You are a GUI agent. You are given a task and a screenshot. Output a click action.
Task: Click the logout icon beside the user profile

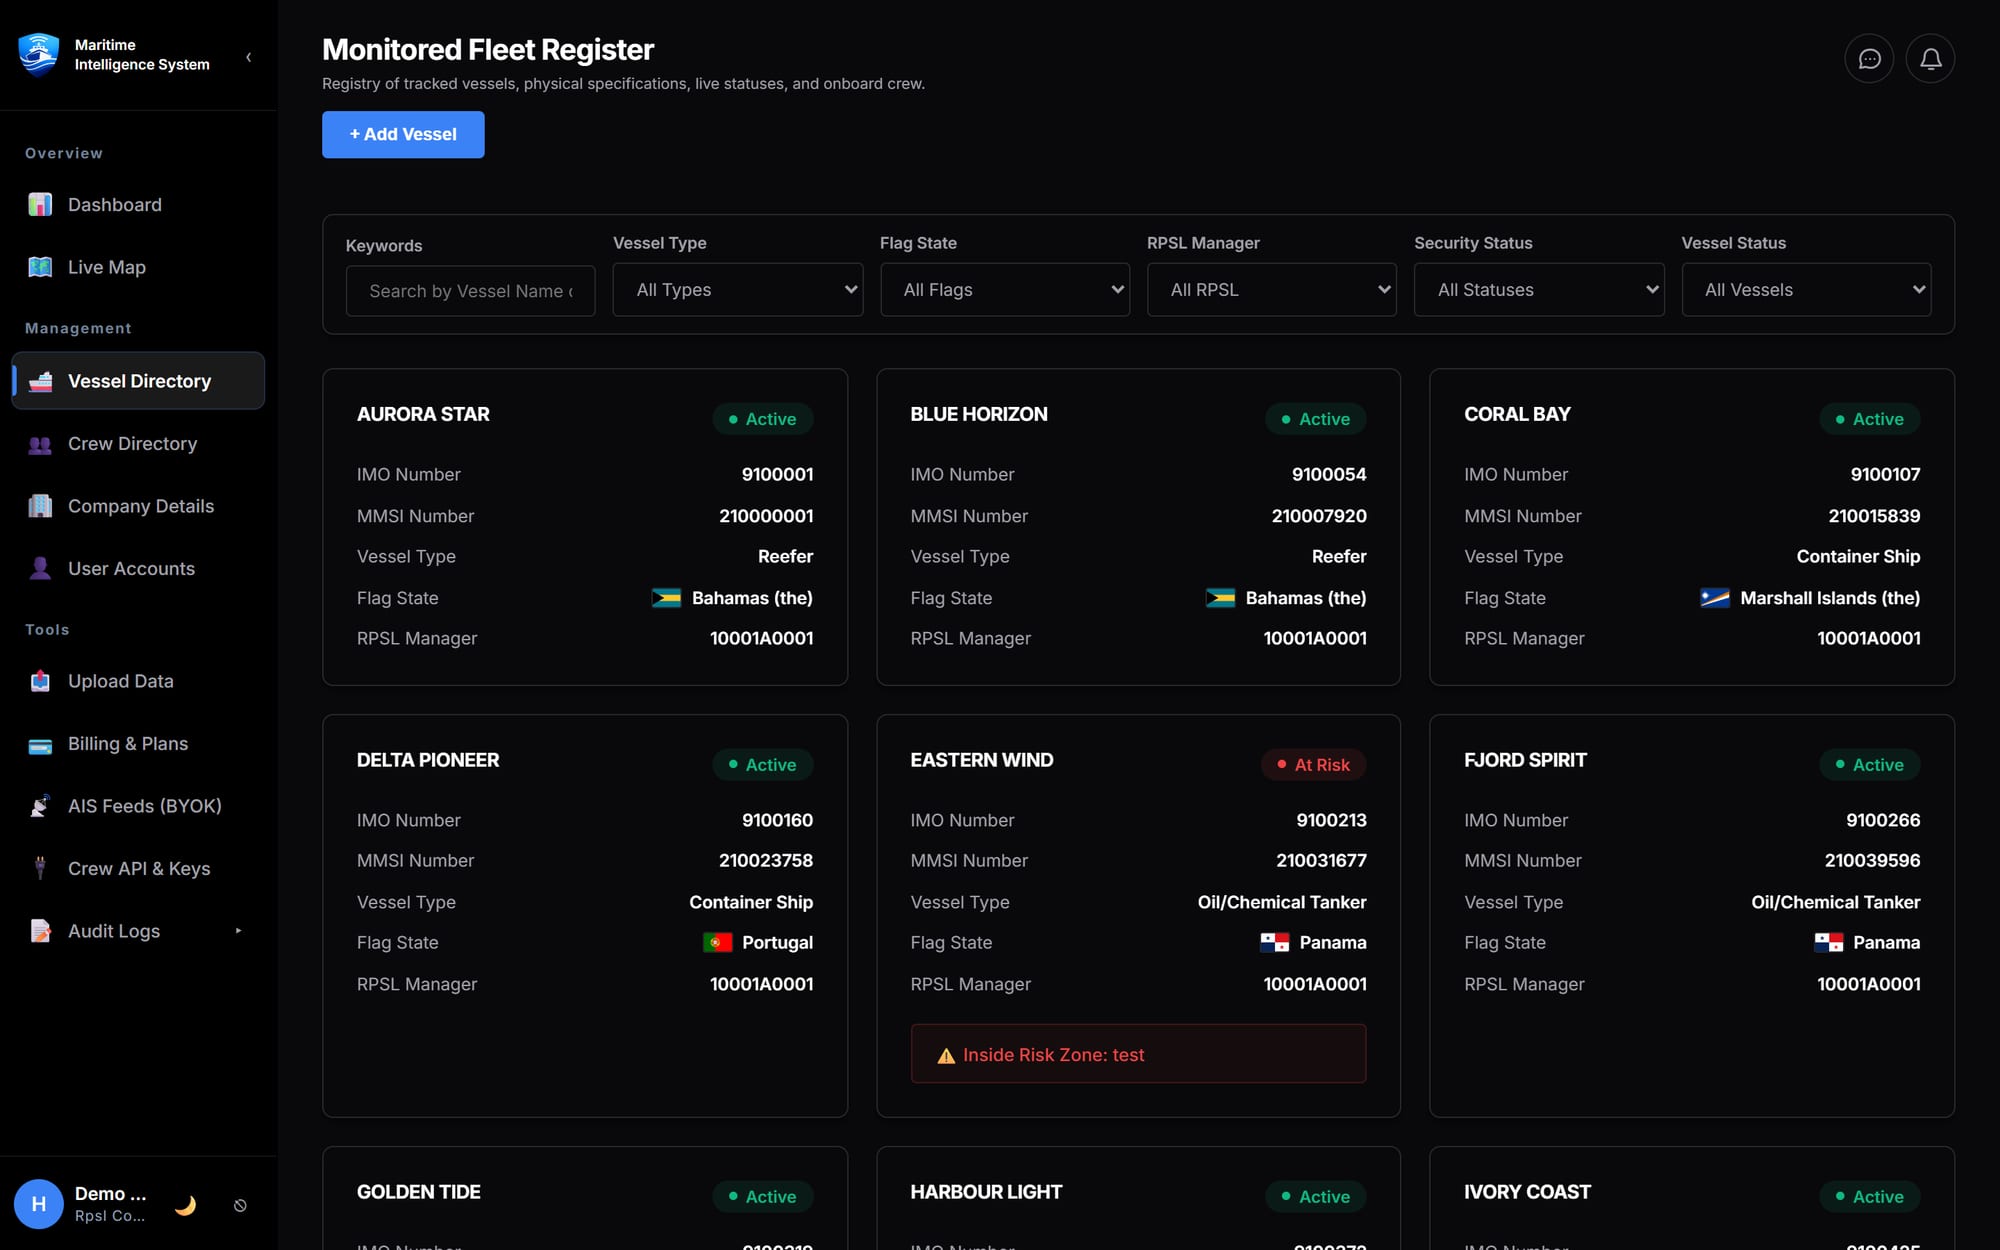(x=240, y=1205)
